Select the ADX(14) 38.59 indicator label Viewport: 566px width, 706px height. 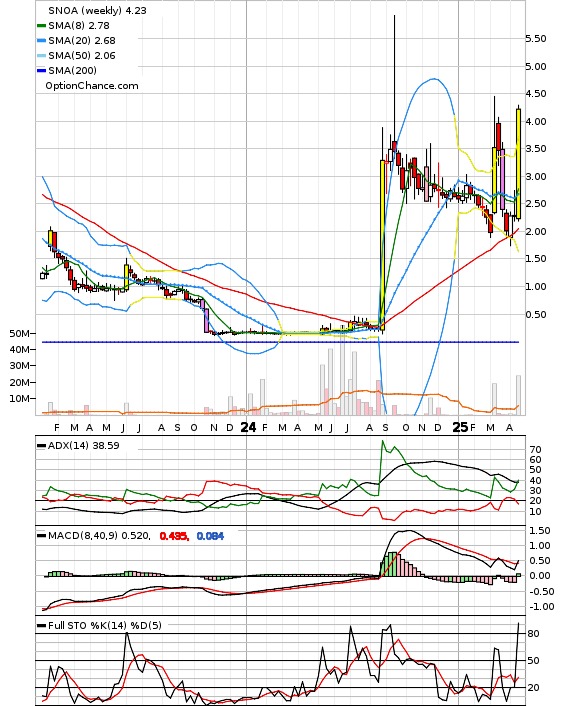[83, 445]
